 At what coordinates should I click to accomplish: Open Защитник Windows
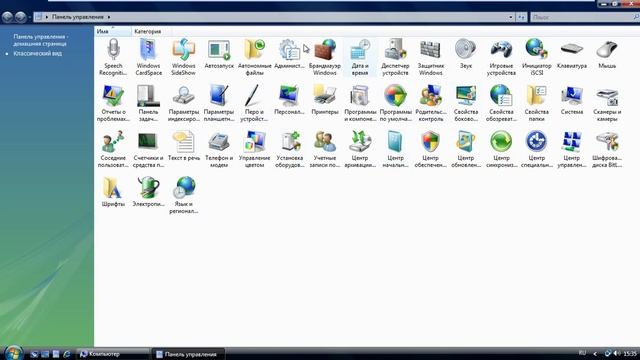430,57
